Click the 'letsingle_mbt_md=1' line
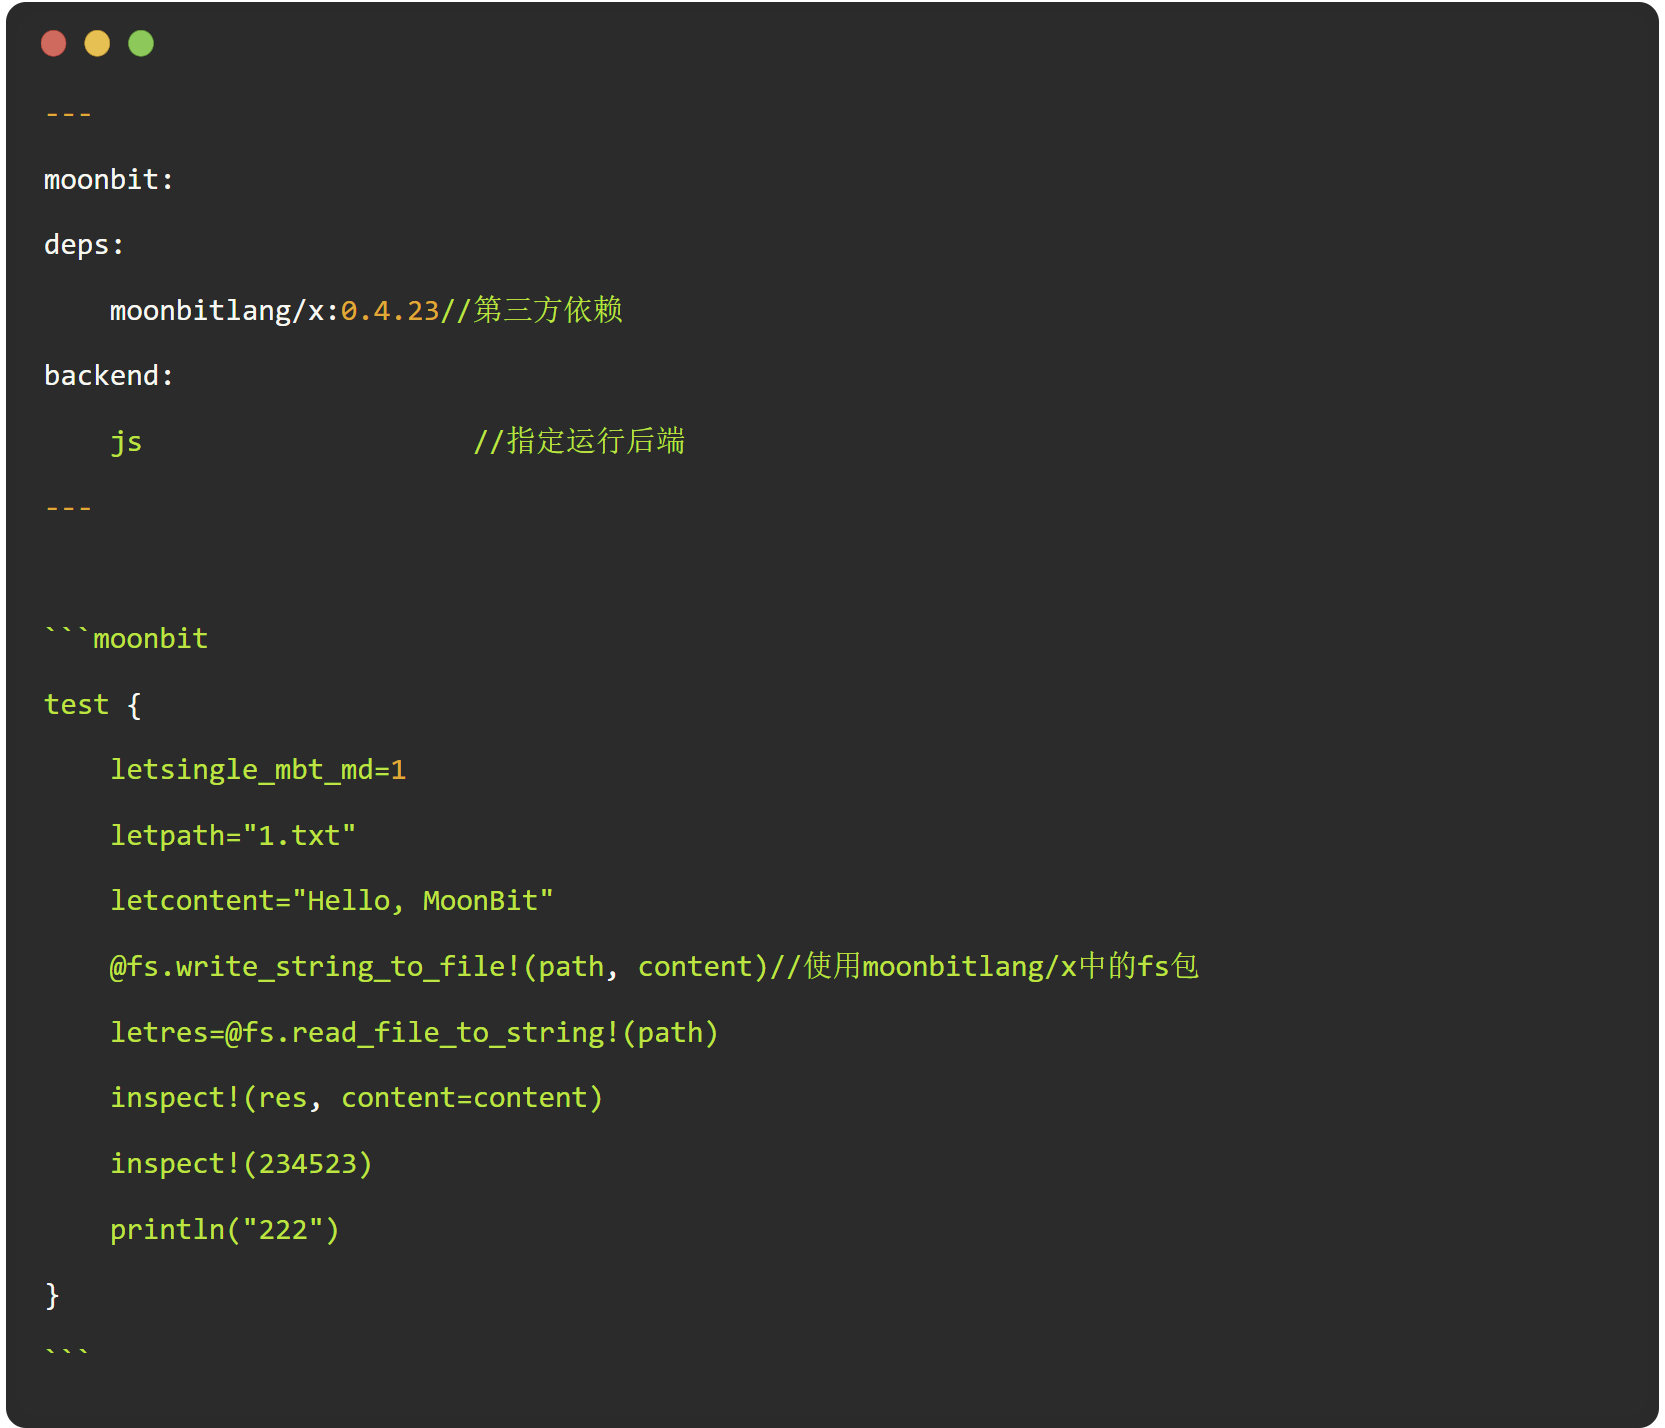 click(x=258, y=770)
